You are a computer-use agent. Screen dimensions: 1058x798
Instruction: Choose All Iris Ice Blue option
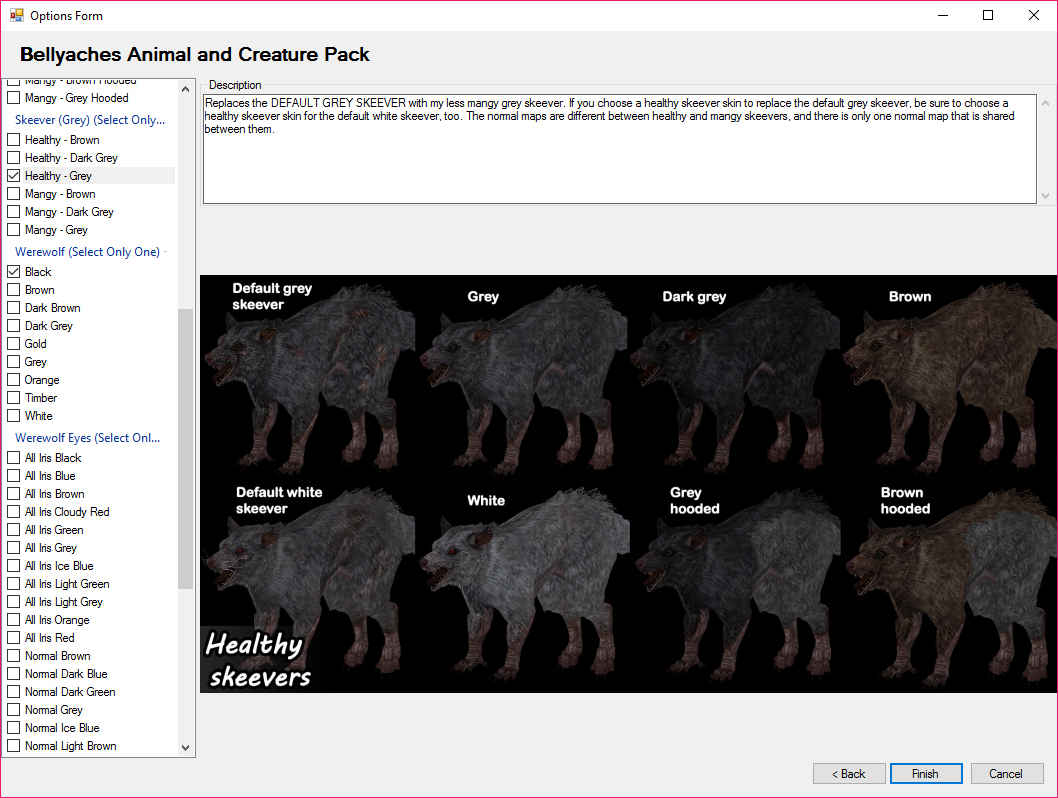[x=13, y=566]
